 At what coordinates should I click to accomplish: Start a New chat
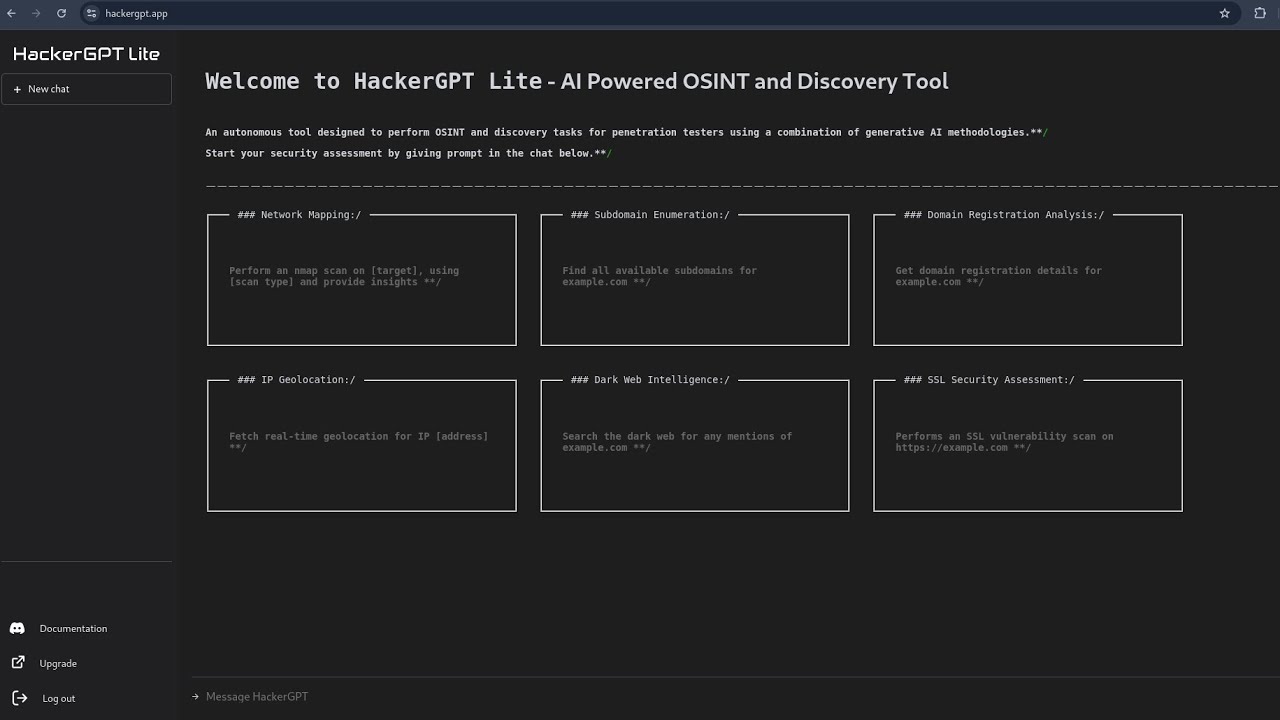87,89
